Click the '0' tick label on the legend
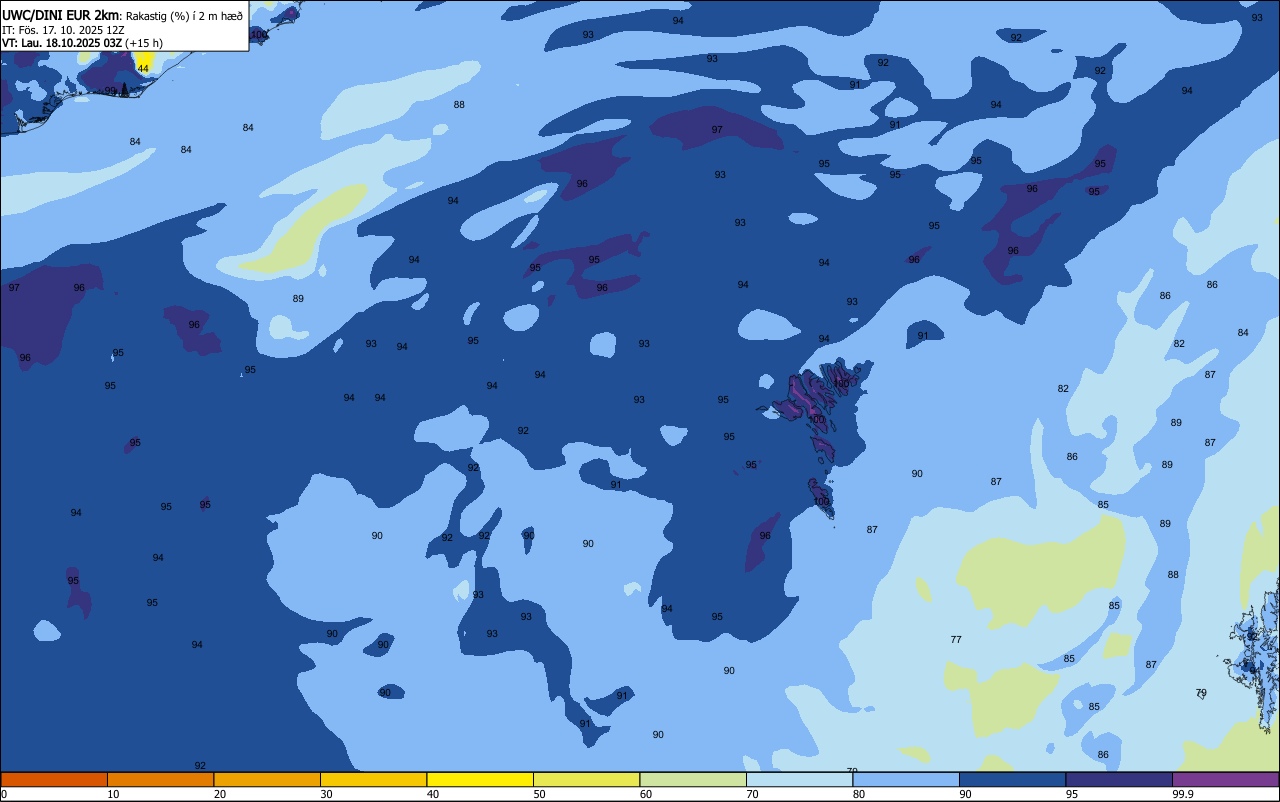 [4, 794]
